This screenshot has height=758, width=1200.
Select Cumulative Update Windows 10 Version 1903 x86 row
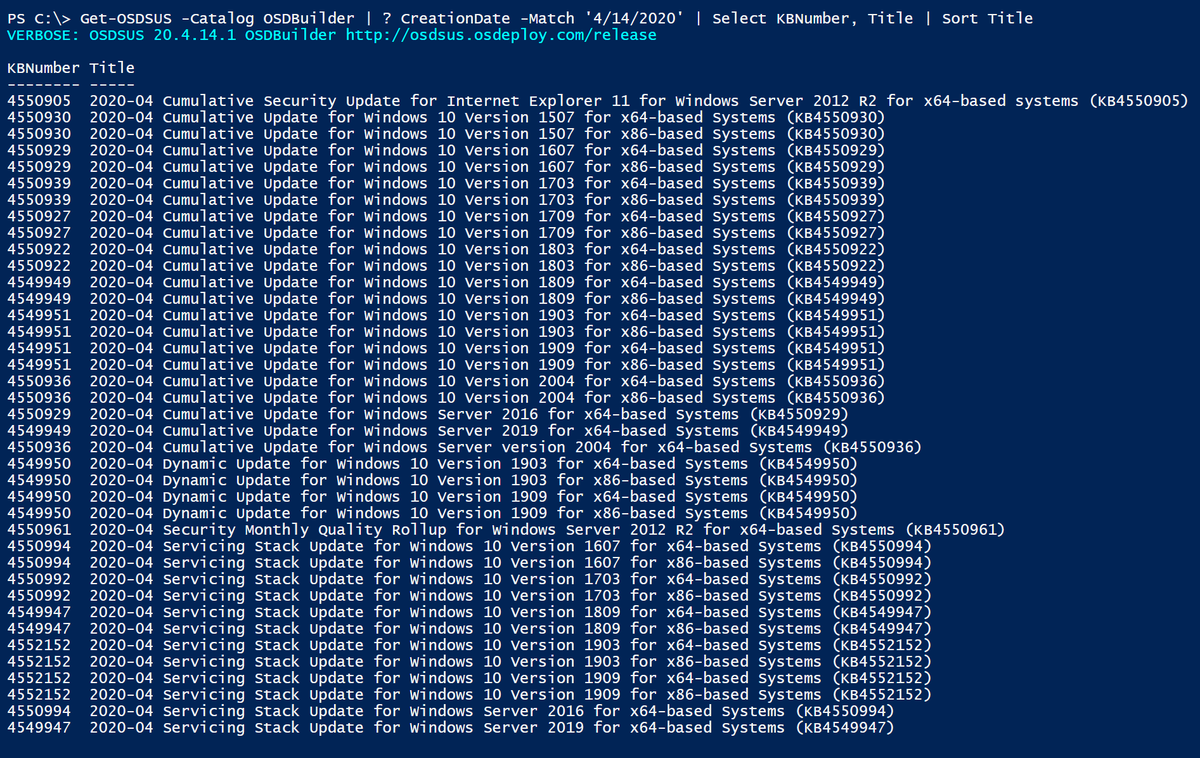click(x=446, y=332)
